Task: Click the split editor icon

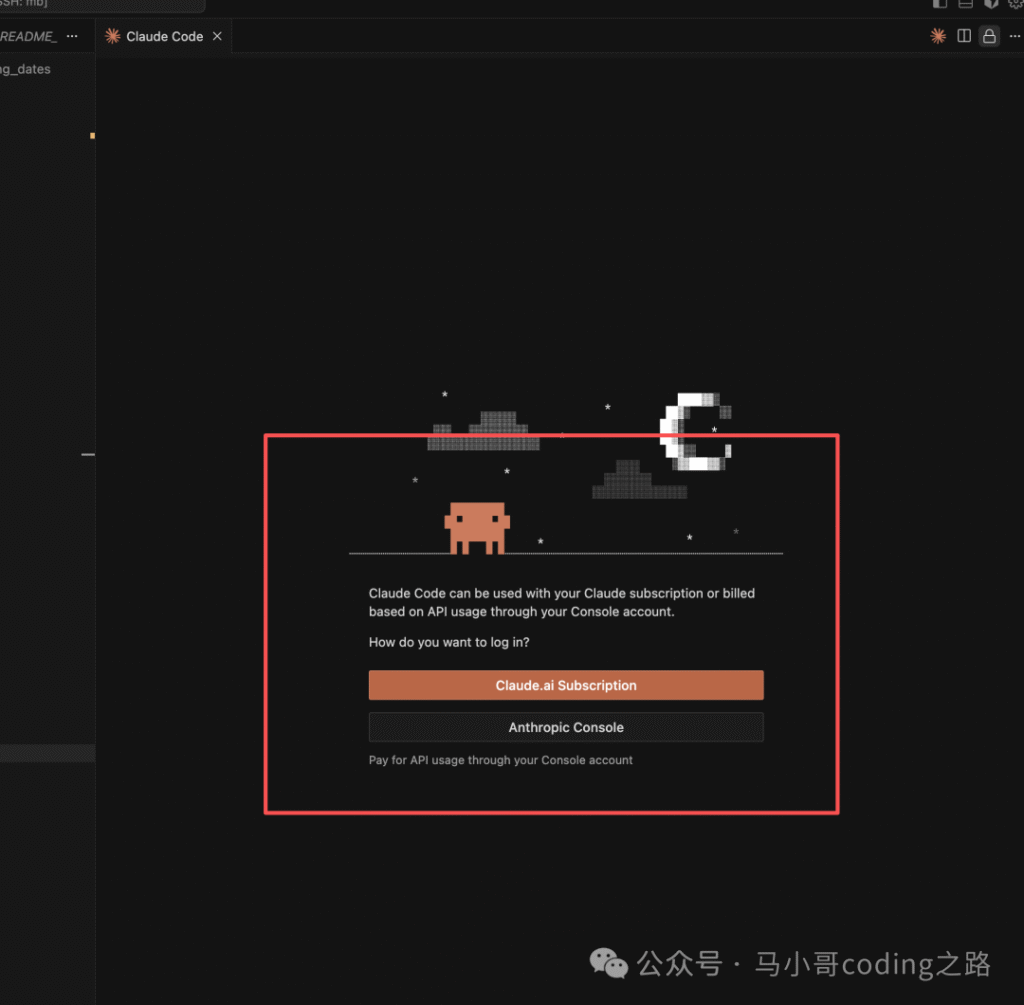Action: pyautogui.click(x=964, y=36)
